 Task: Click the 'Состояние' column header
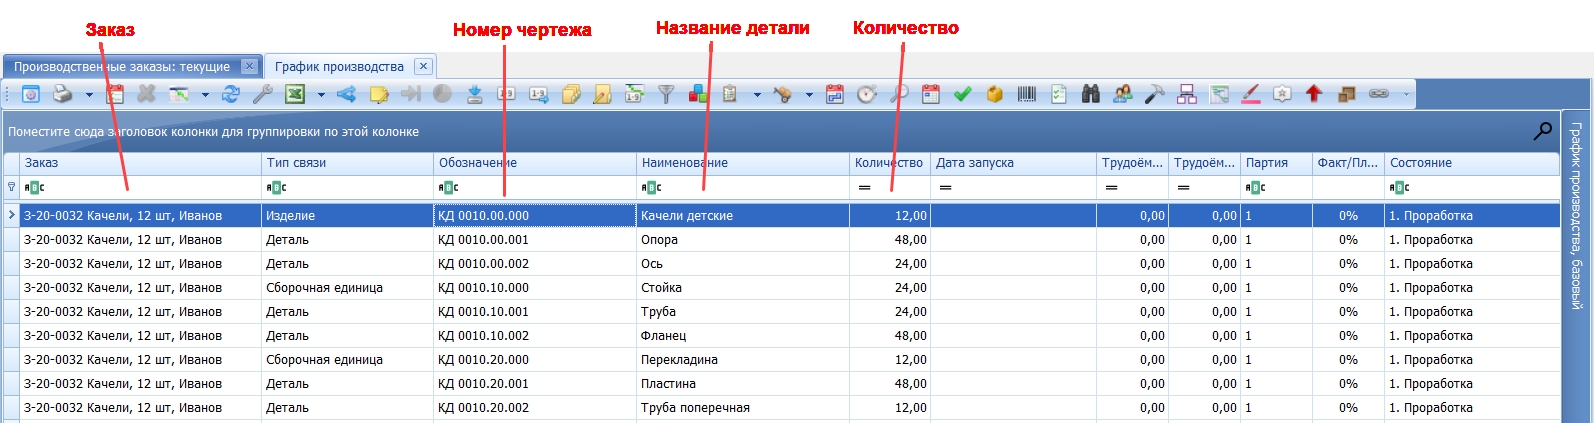(1471, 163)
